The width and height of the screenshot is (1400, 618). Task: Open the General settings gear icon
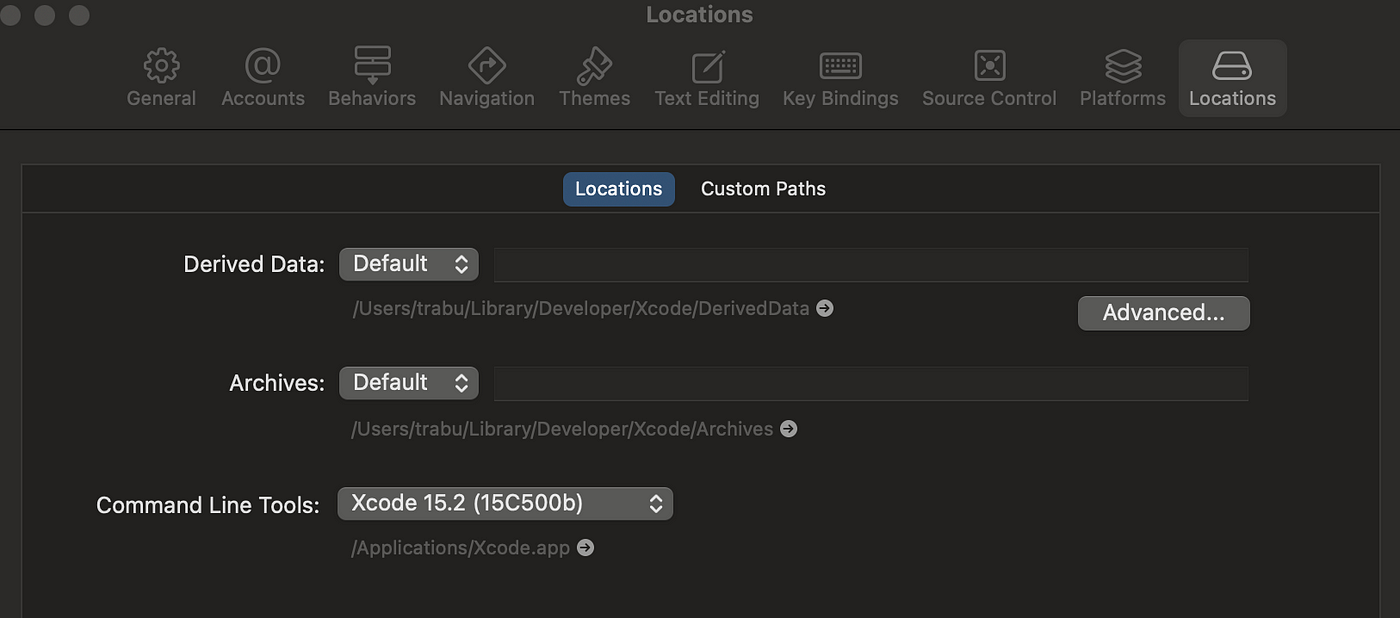click(x=161, y=66)
